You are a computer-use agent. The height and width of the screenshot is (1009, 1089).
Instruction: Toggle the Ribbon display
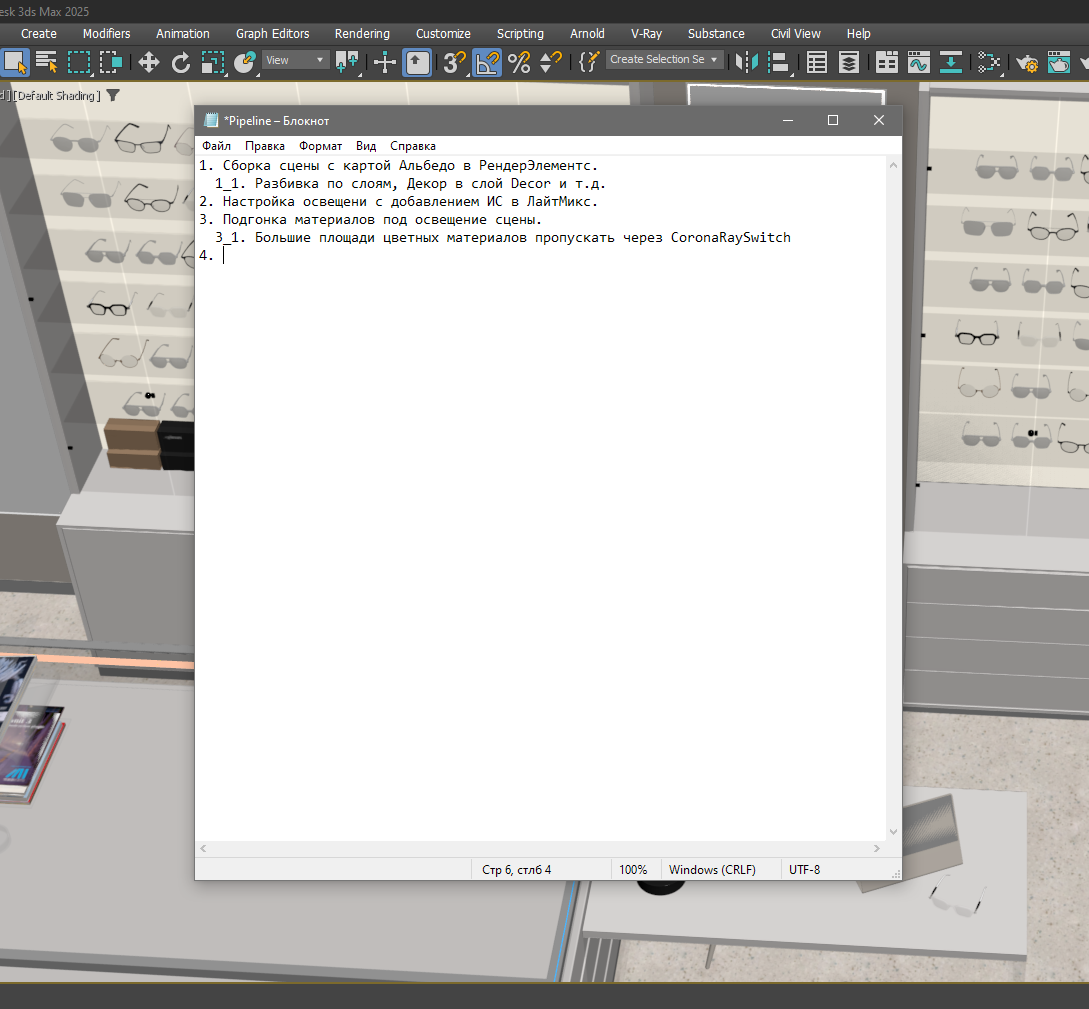[x=886, y=62]
